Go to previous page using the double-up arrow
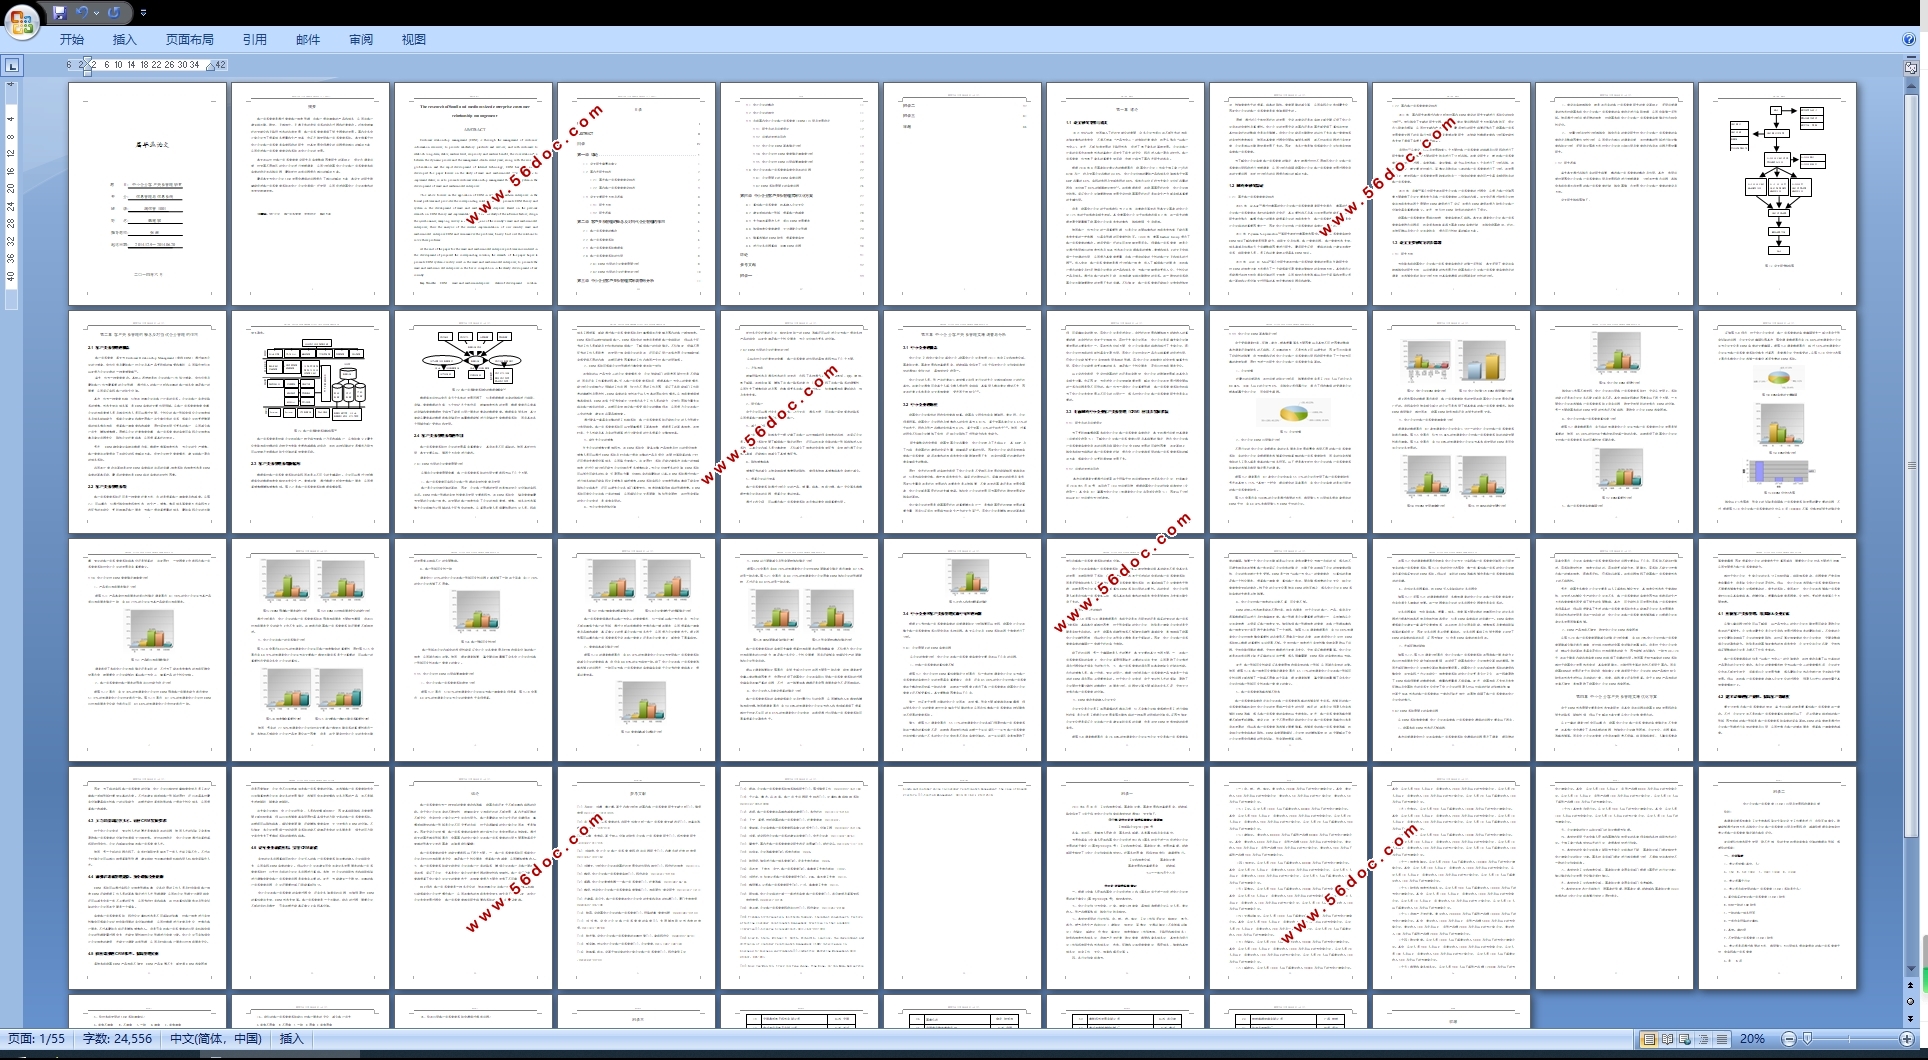 pyautogui.click(x=1910, y=986)
